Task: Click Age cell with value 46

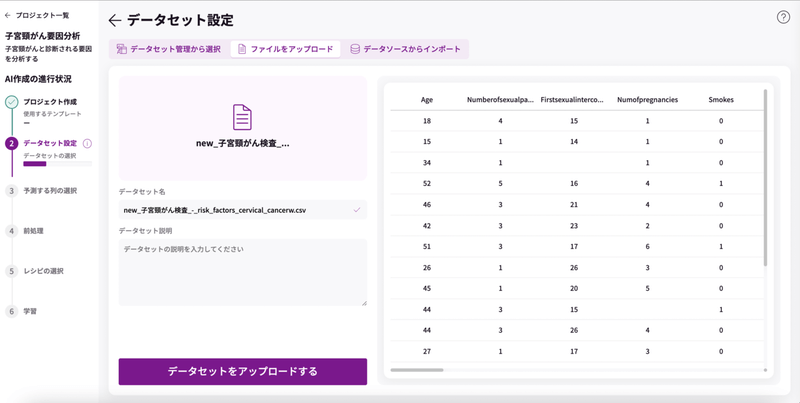Action: pos(427,205)
